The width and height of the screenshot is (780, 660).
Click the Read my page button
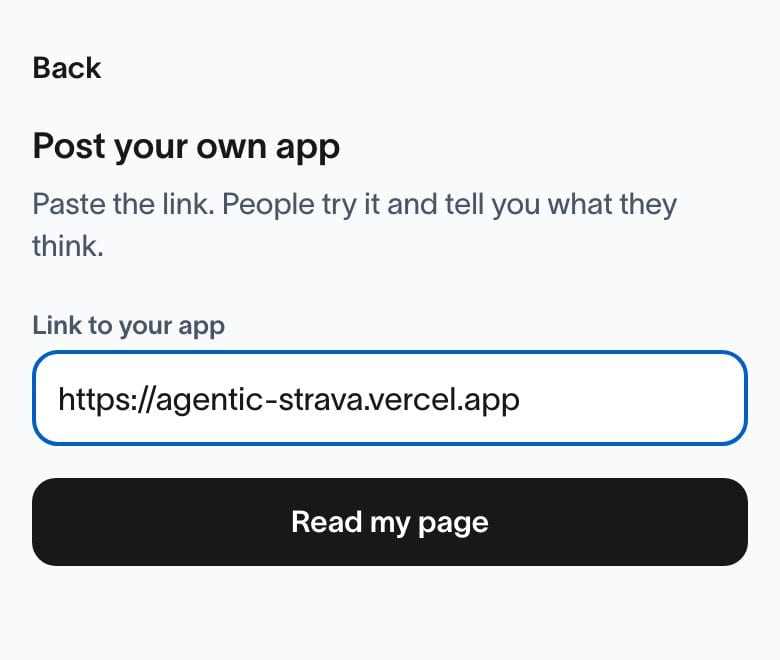tap(390, 522)
